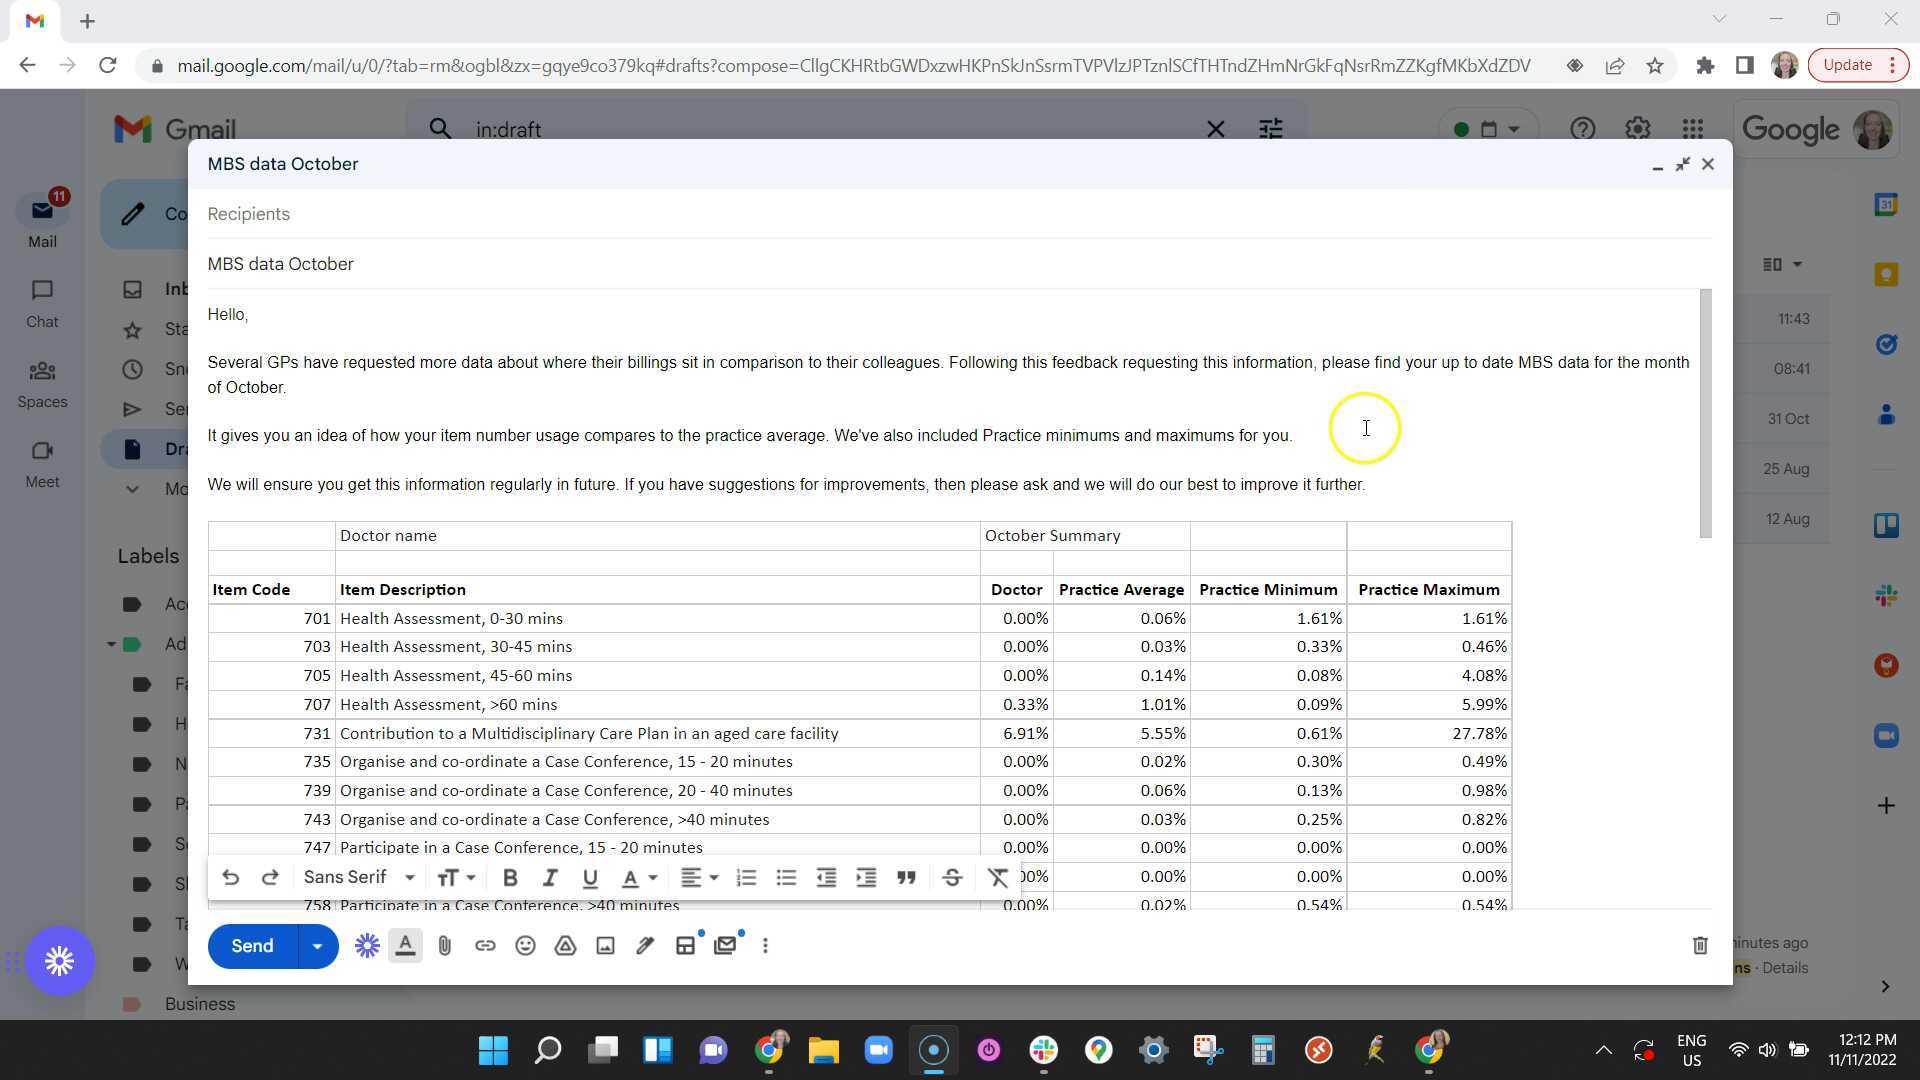Toggle italic formatting on selected text
This screenshot has height=1080, width=1920.
point(549,877)
